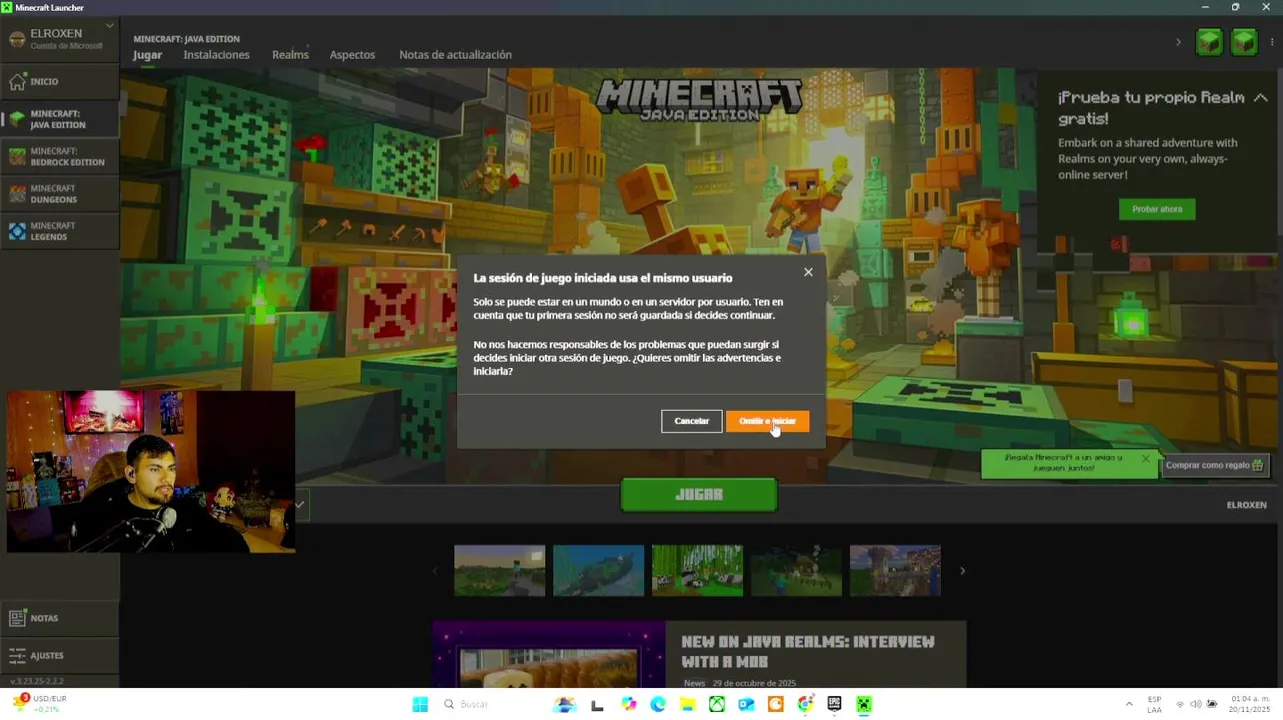This screenshot has width=1283, height=720.
Task: Open Notas in the sidebar
Action: pyautogui.click(x=59, y=618)
